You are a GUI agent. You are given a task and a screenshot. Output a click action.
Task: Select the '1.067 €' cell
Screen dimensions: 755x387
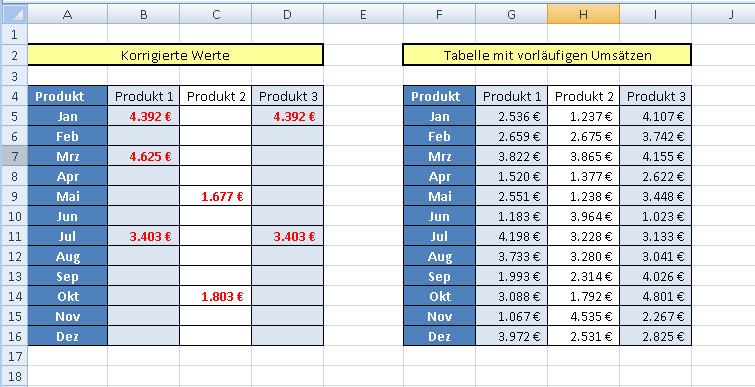pyautogui.click(x=511, y=316)
